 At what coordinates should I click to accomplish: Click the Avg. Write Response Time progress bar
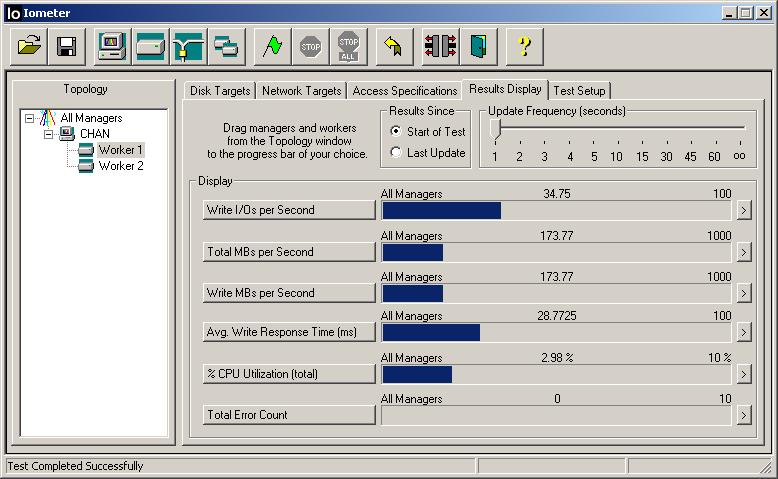[556, 332]
